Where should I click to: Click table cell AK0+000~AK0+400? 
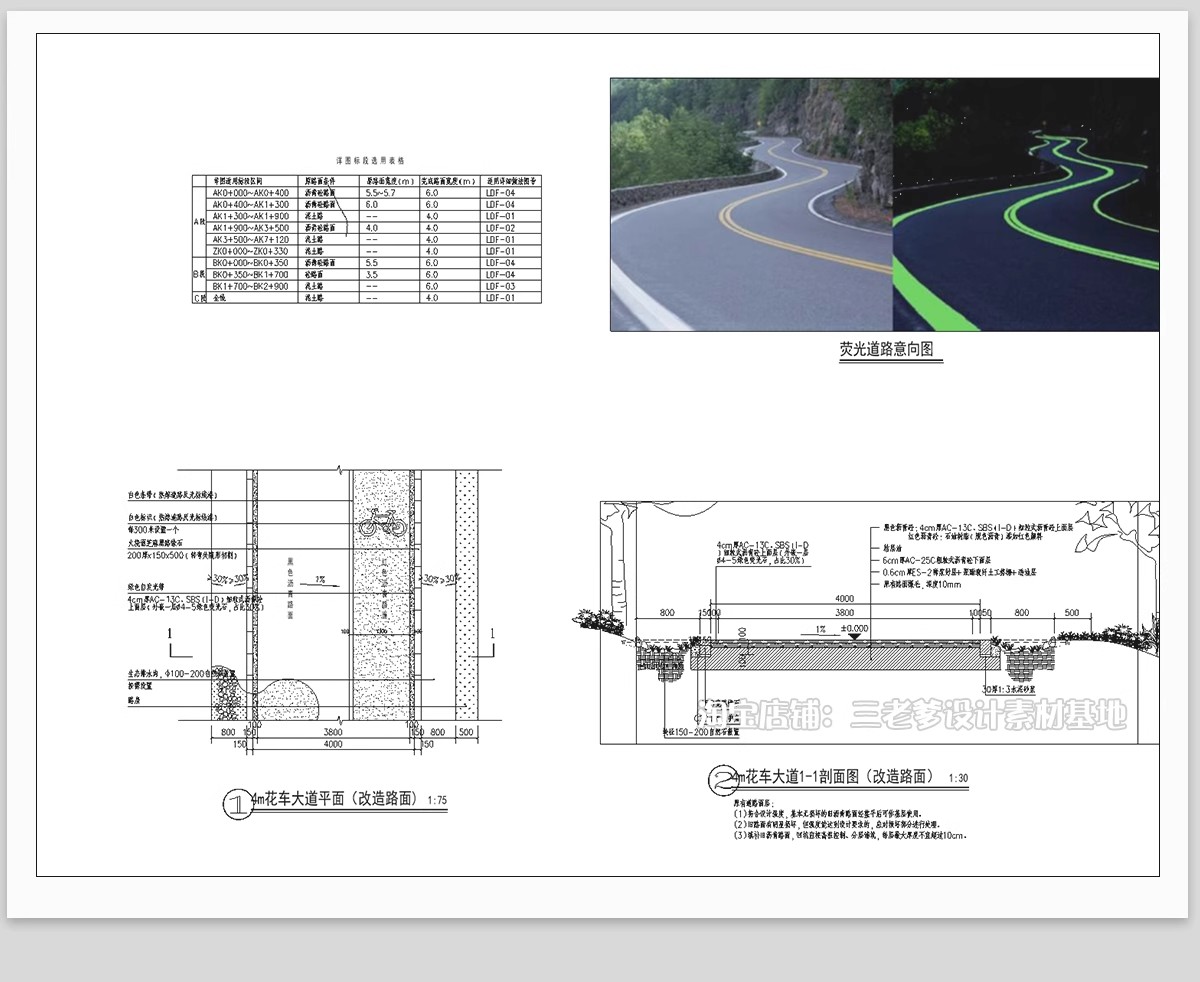click(x=251, y=193)
